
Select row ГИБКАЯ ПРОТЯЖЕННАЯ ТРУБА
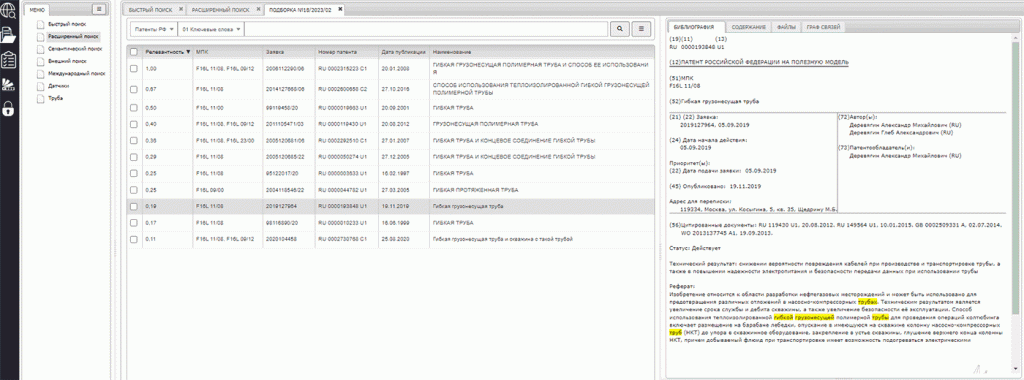(391, 190)
